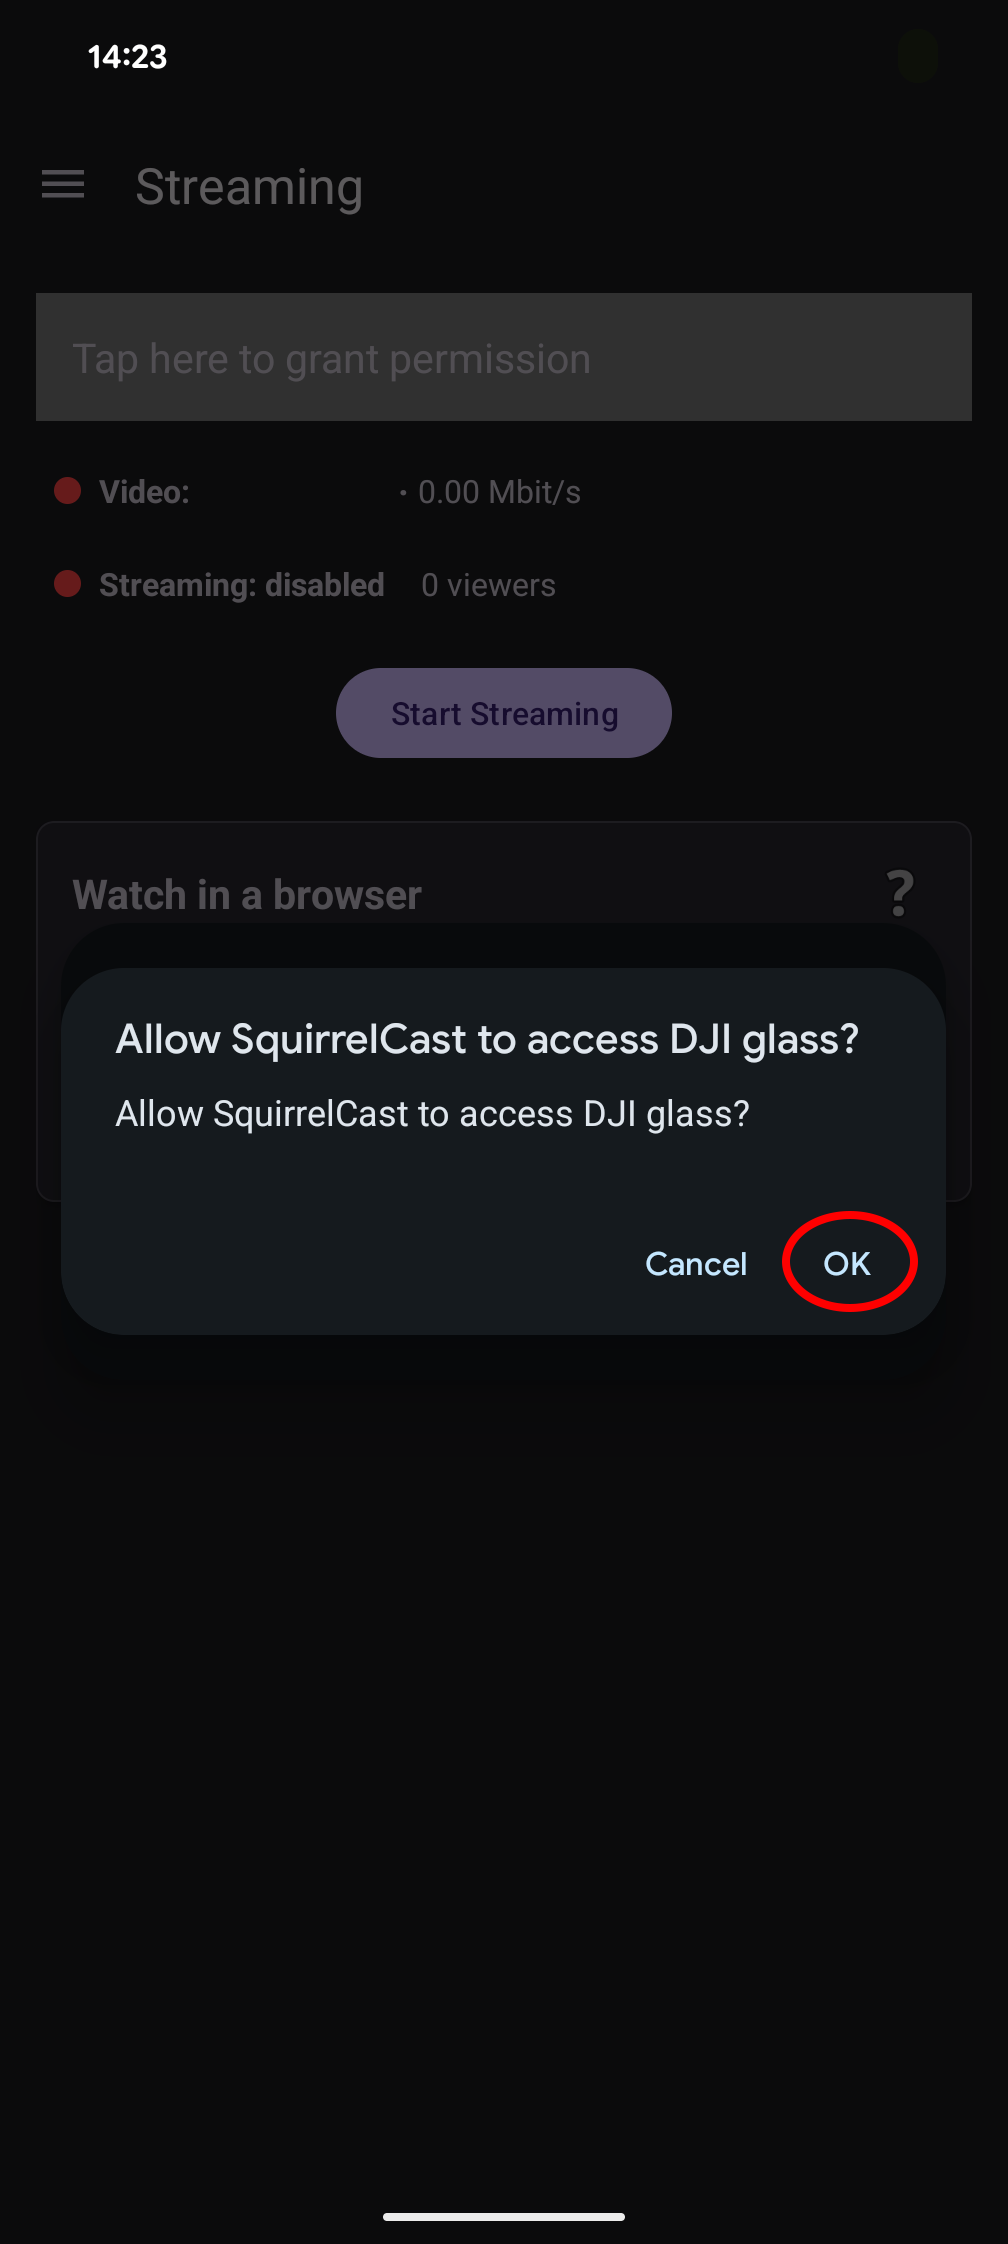Click the 0 viewers label
The height and width of the screenshot is (2244, 1008).
point(488,584)
